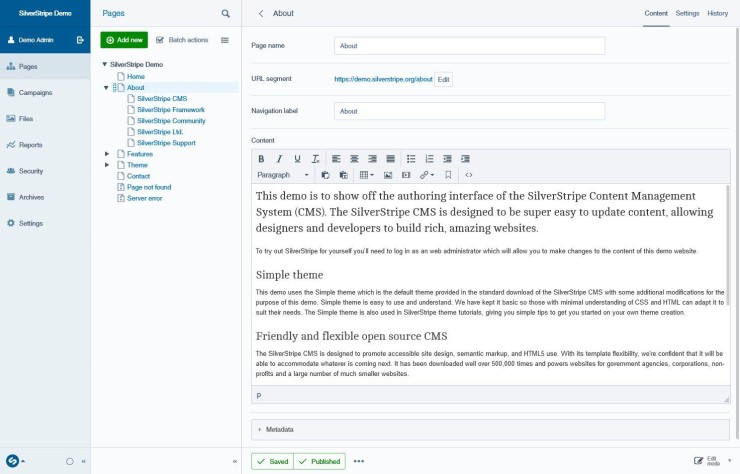Viewport: 740px width, 474px height.
Task: Expand the Features tree node
Action: point(107,154)
